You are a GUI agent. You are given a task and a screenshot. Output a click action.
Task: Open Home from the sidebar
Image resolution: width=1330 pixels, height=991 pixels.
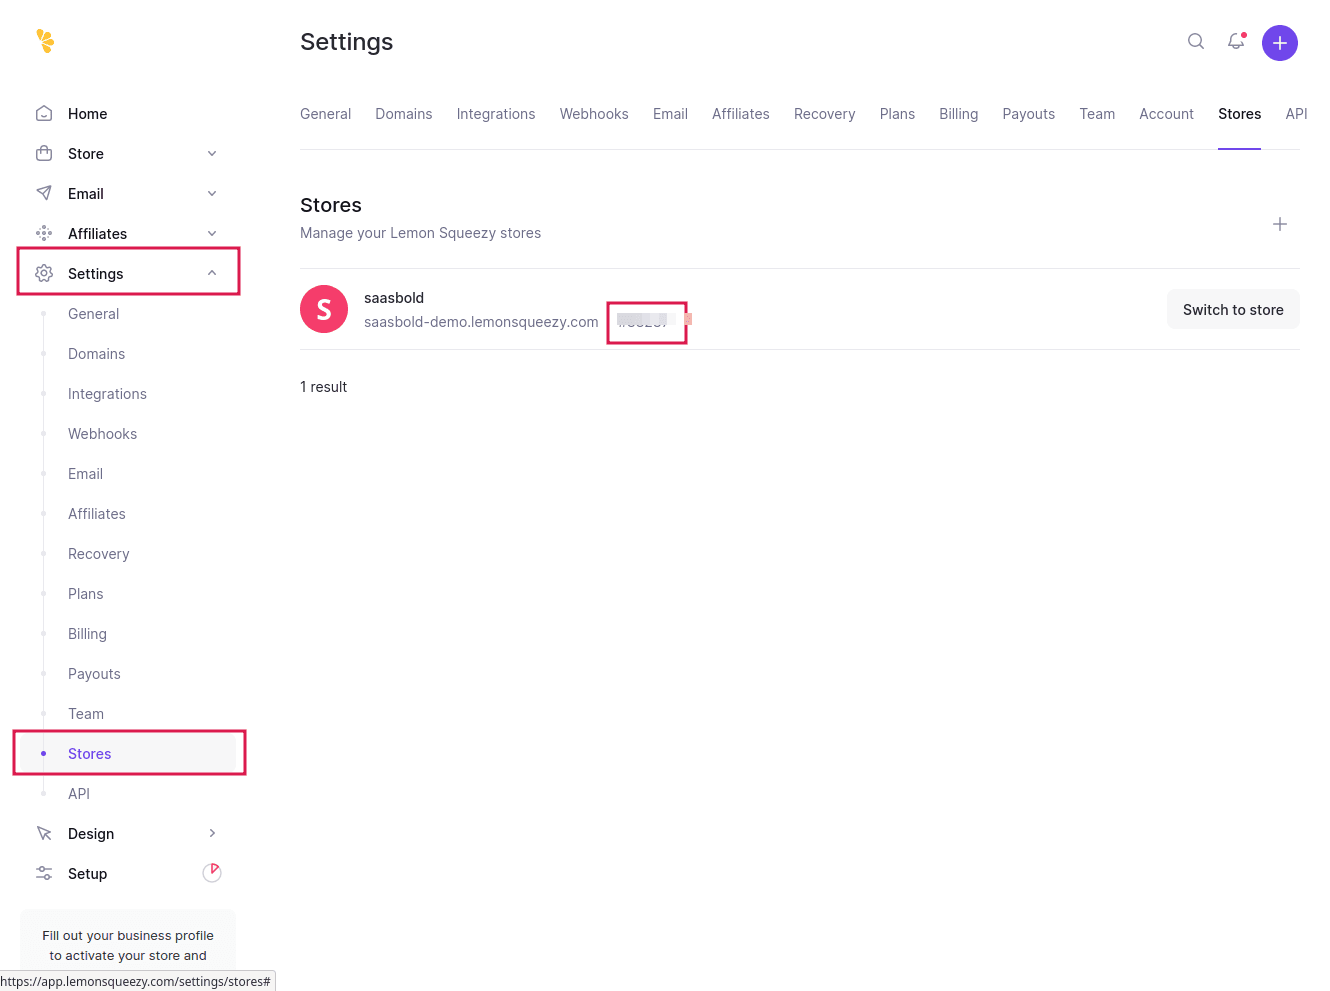[87, 114]
